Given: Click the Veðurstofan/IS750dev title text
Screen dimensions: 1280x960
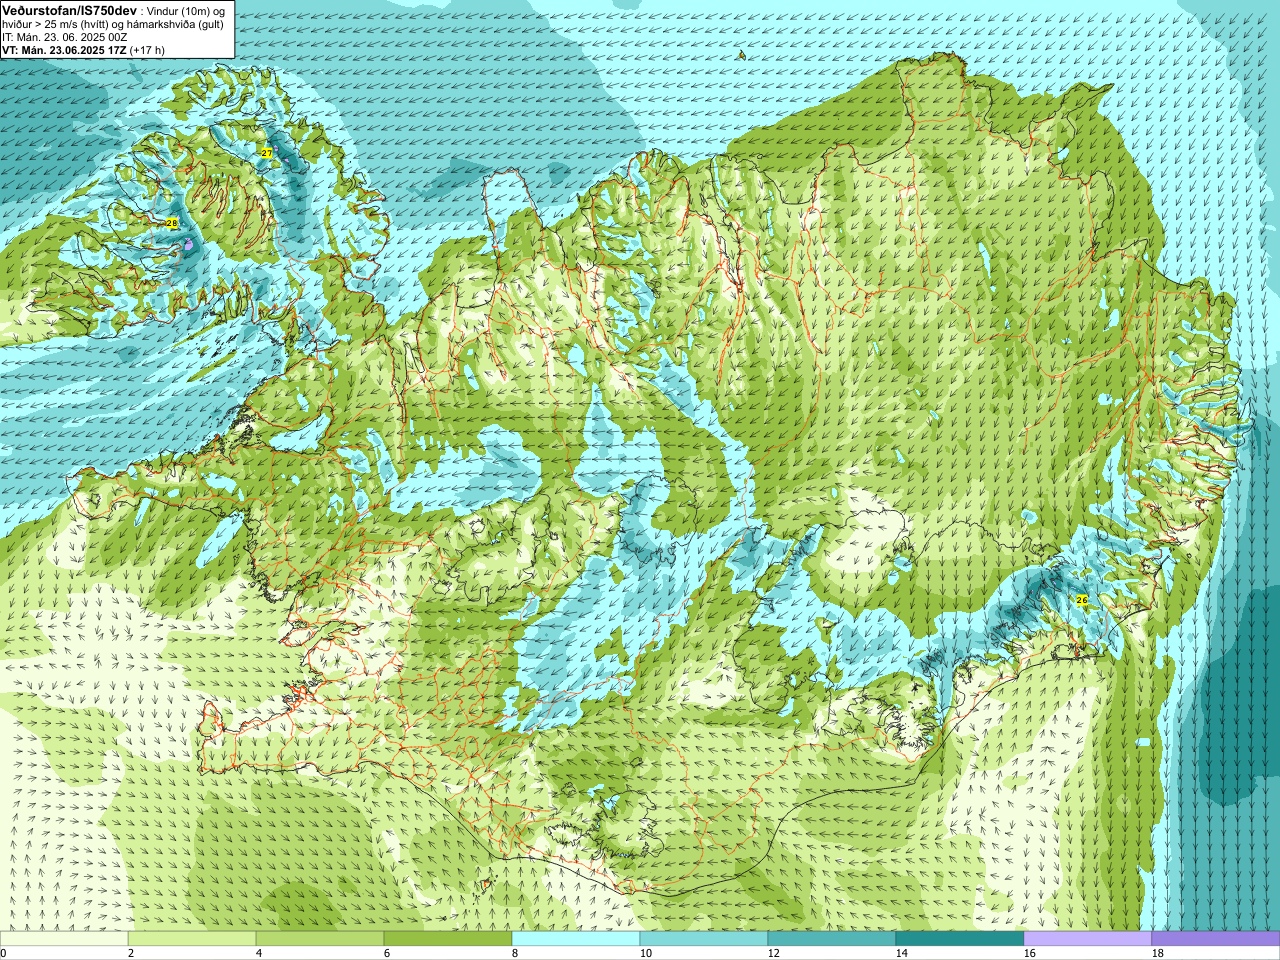Looking at the screenshot, I should tap(69, 9).
